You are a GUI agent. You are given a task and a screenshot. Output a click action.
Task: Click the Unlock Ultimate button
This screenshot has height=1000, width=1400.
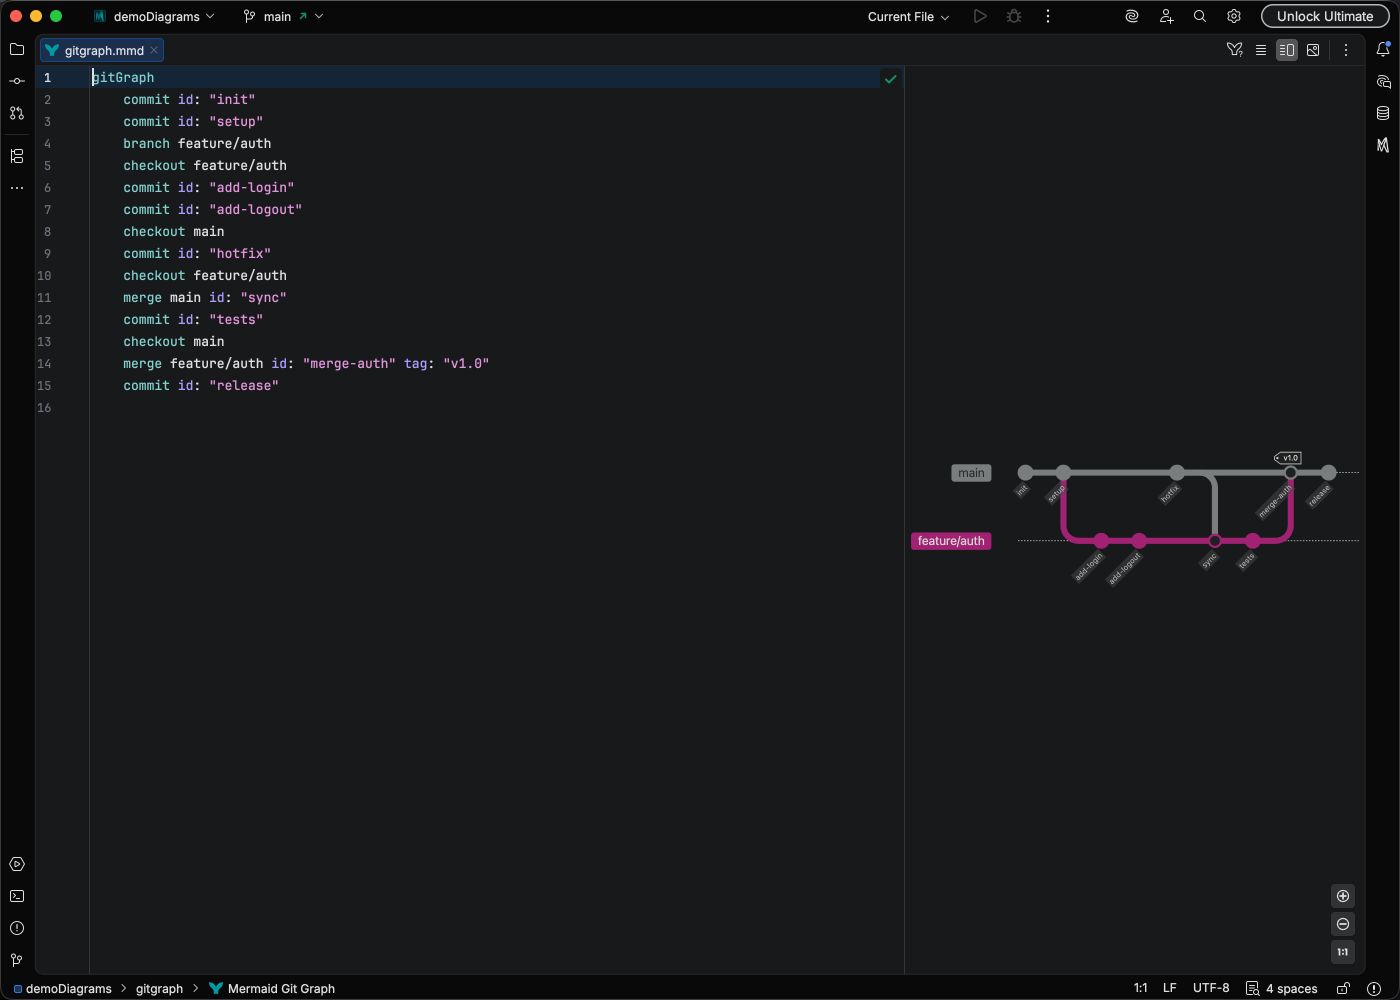pyautogui.click(x=1325, y=16)
